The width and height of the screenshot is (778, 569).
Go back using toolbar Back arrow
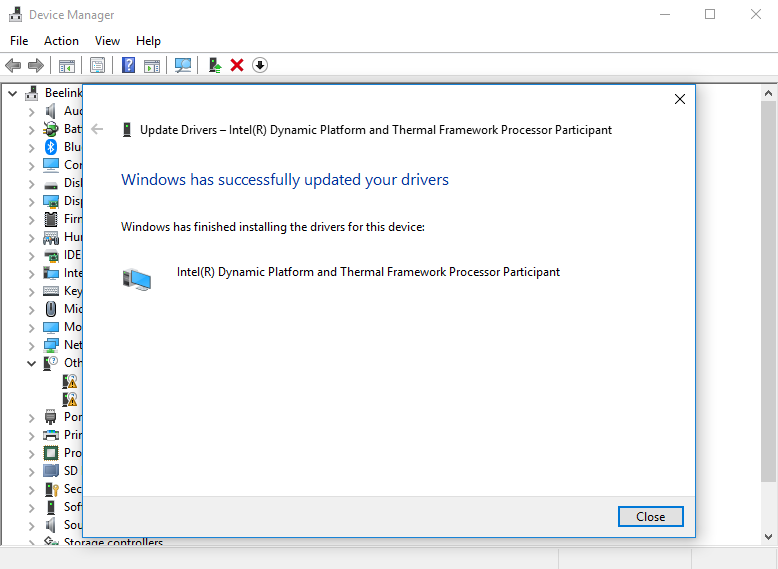(13, 65)
